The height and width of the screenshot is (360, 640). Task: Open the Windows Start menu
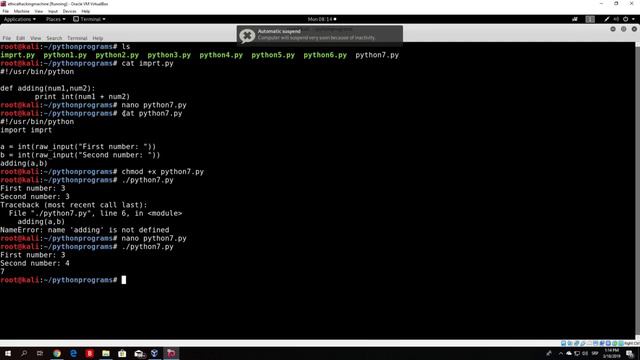click(x=8, y=353)
